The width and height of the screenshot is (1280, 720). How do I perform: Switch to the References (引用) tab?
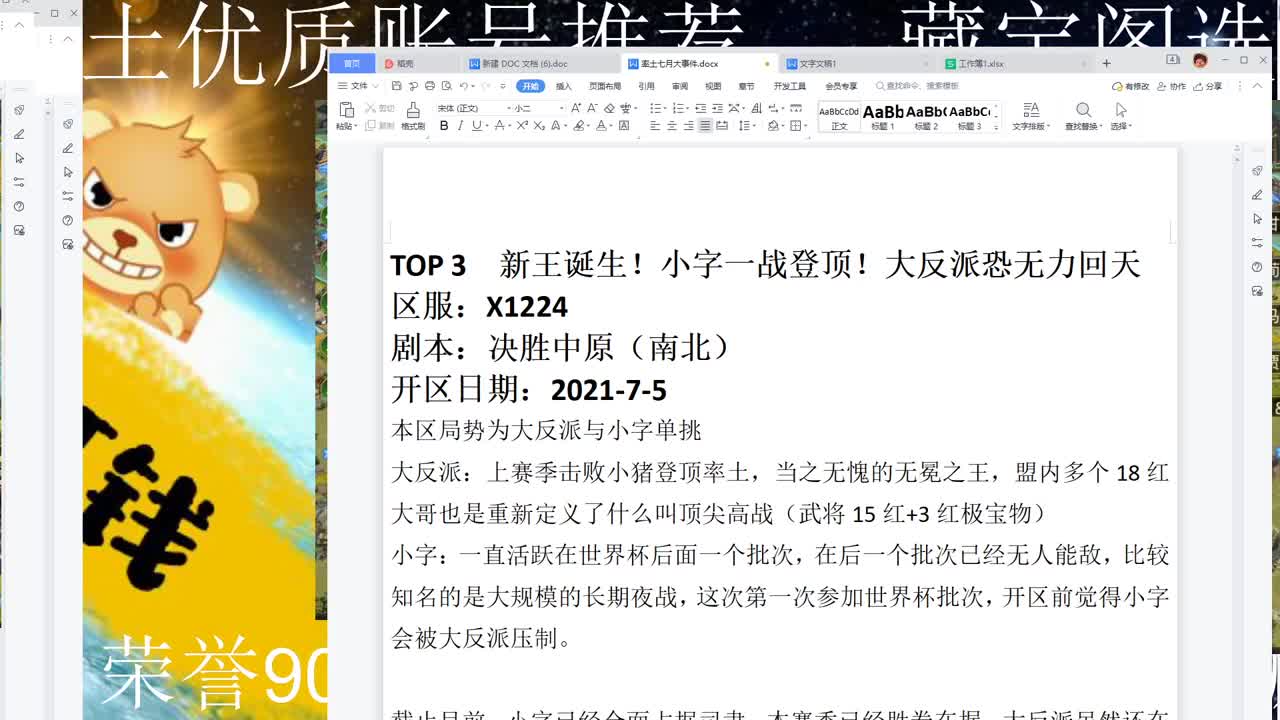pyautogui.click(x=646, y=86)
